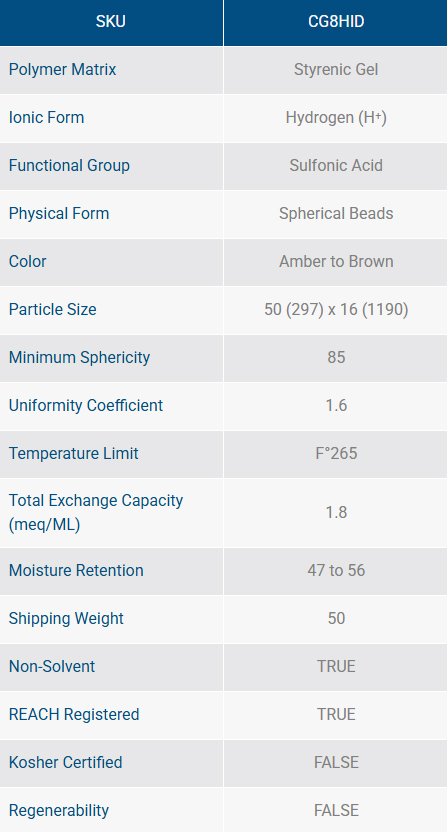
Task: Select the Moisture Retention value 47 to 56
Action: tap(336, 570)
